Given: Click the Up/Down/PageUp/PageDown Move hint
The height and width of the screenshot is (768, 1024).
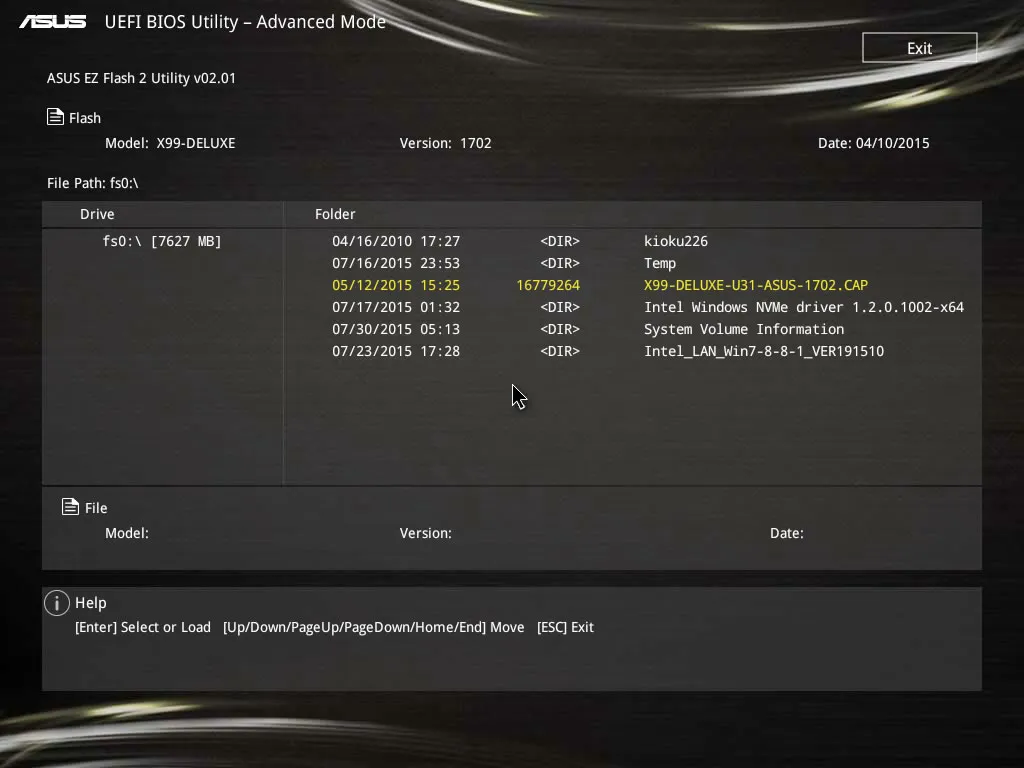Looking at the screenshot, I should click(x=374, y=627).
